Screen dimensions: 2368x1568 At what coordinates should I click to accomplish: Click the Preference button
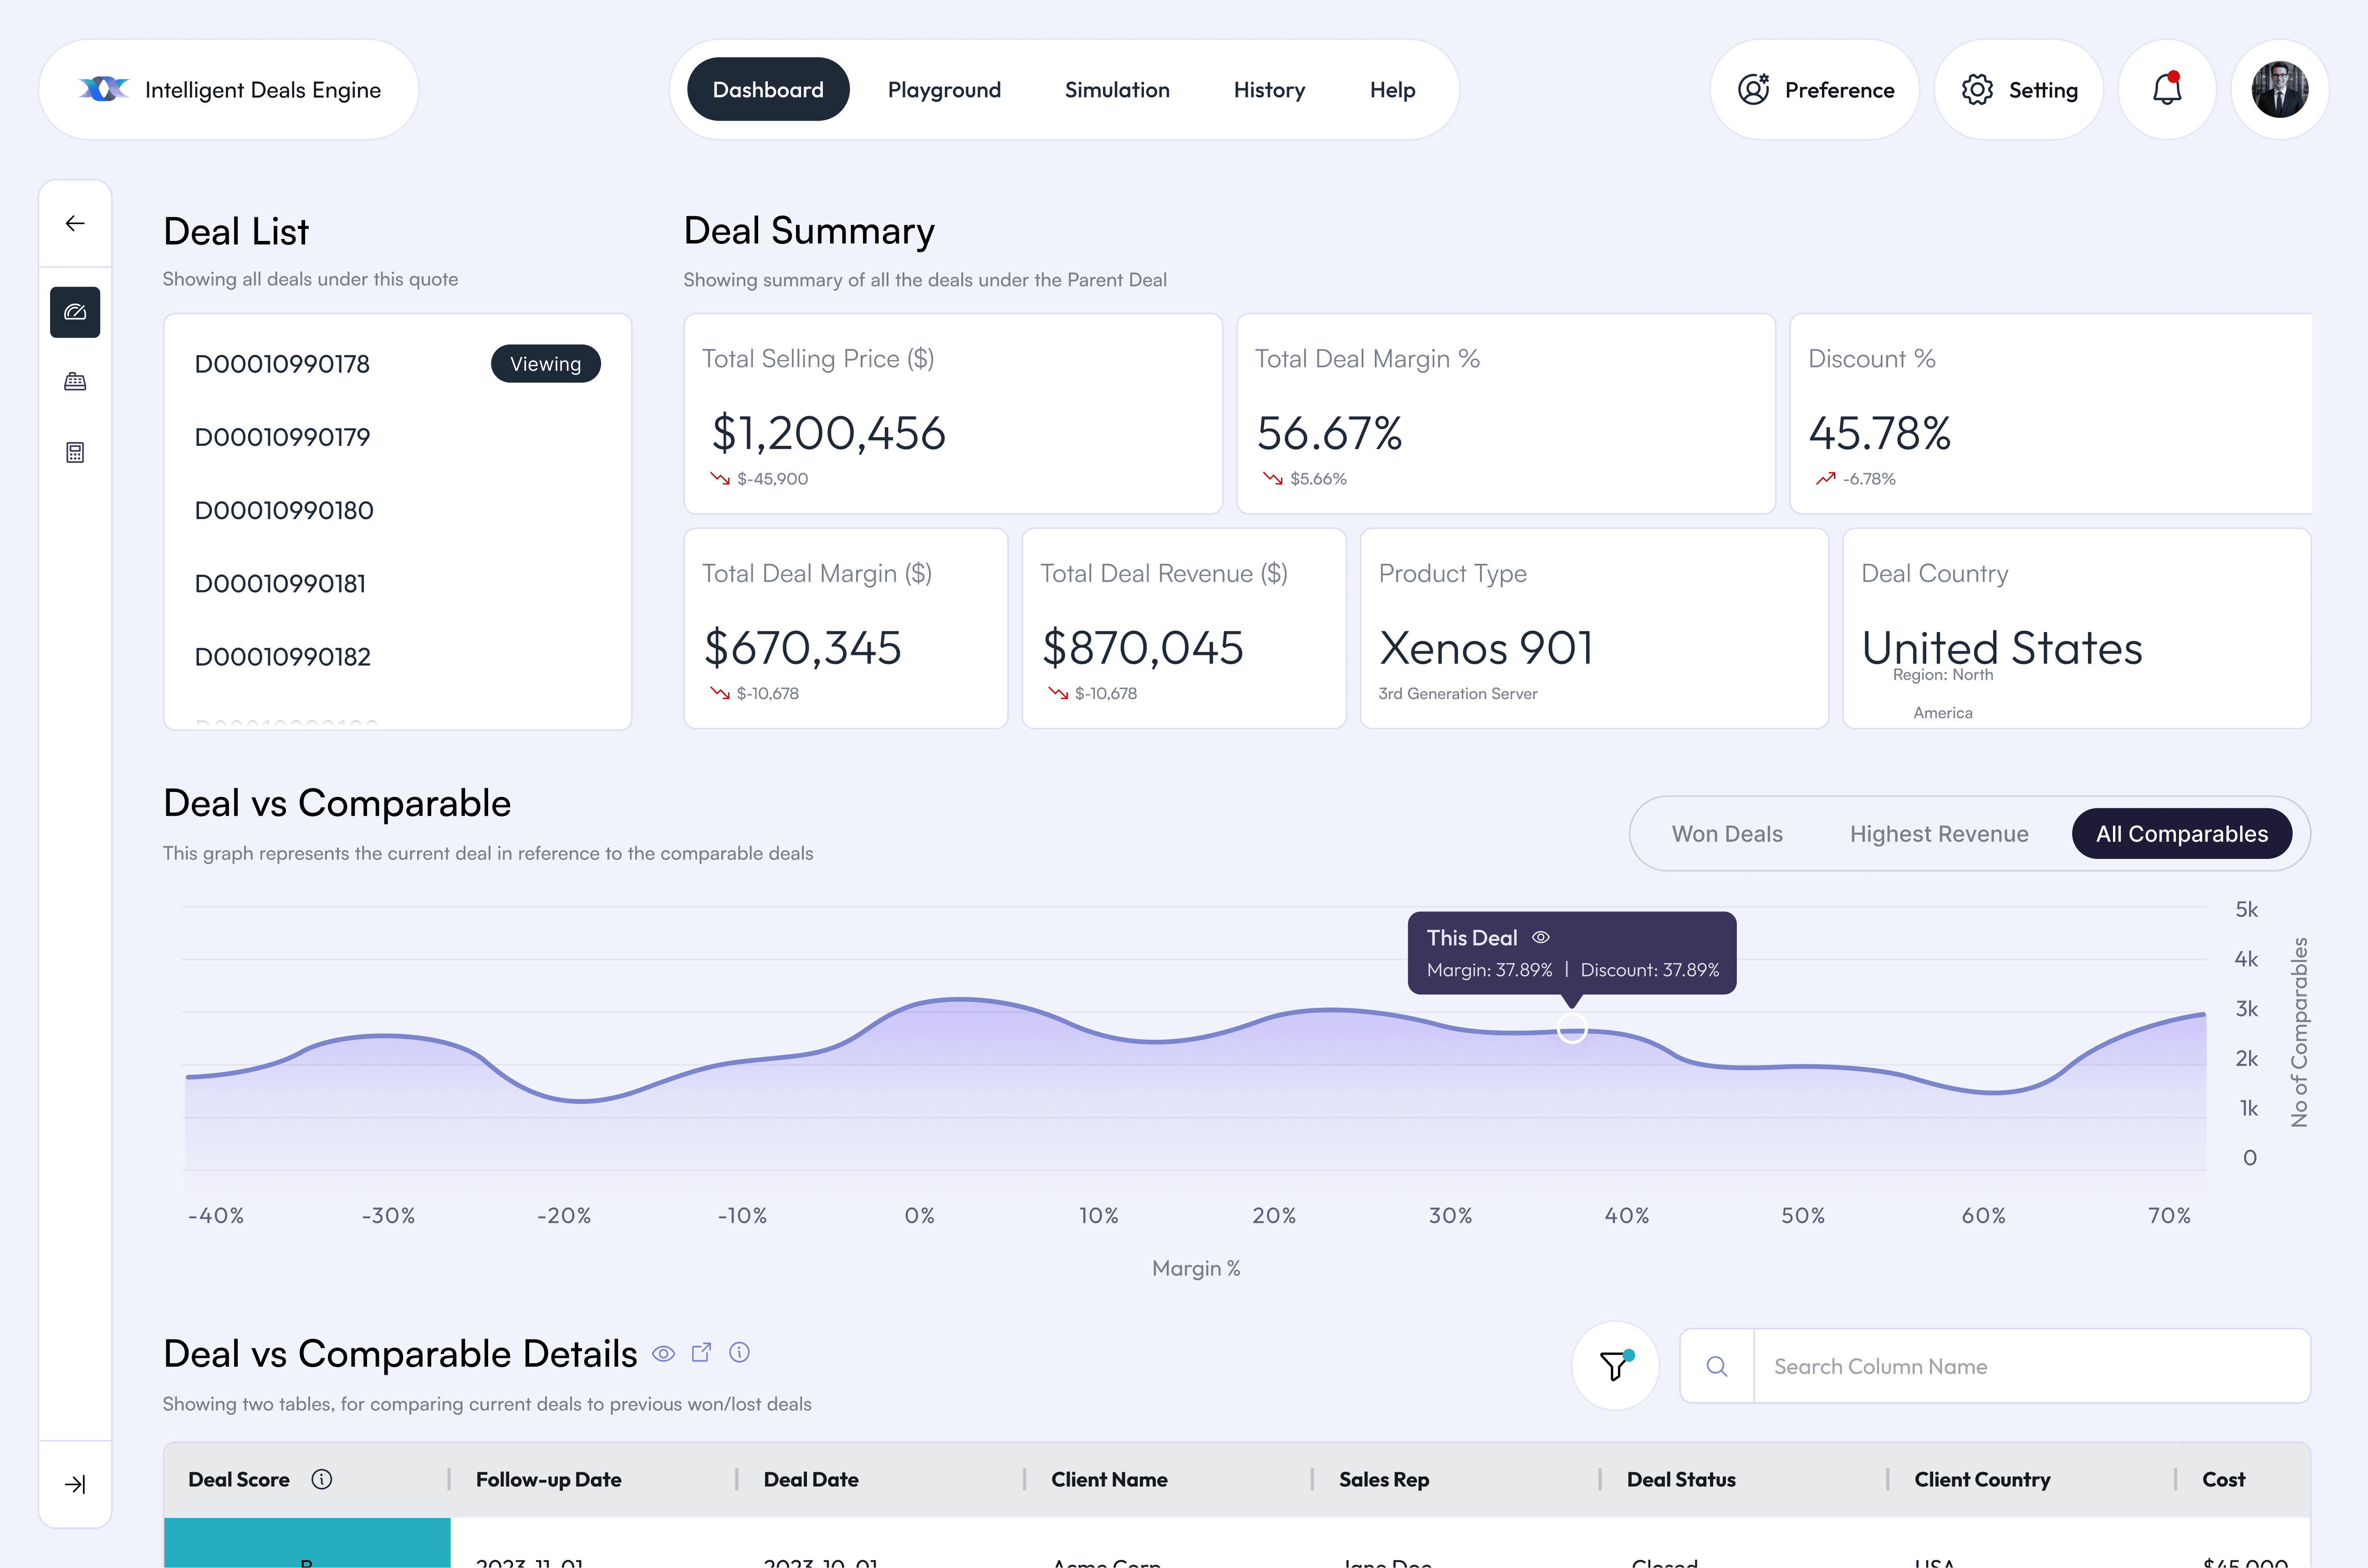click(x=1815, y=90)
